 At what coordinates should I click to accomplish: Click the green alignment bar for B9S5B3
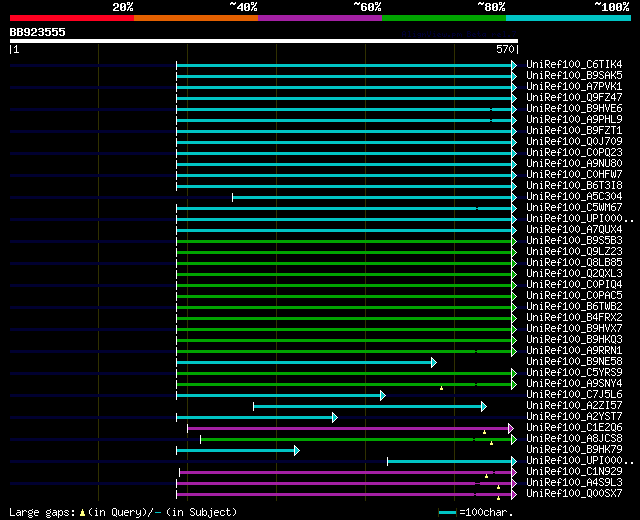tap(344, 242)
